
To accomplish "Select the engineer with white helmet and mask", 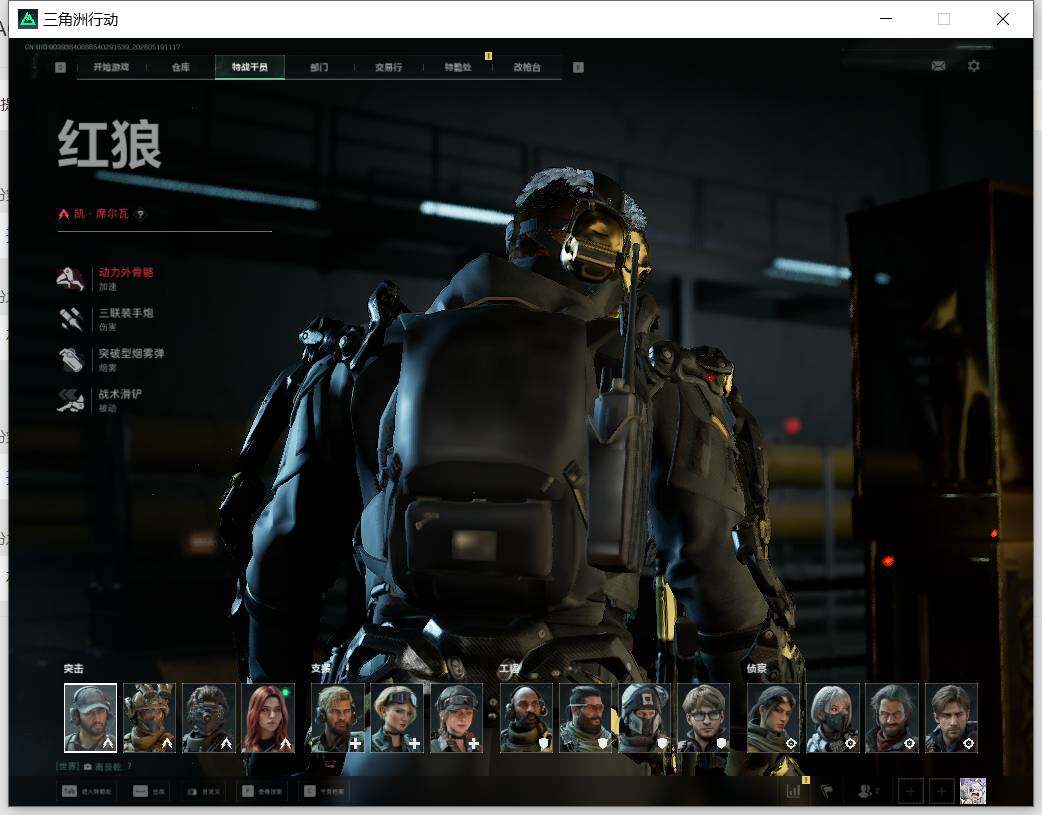I will [645, 718].
